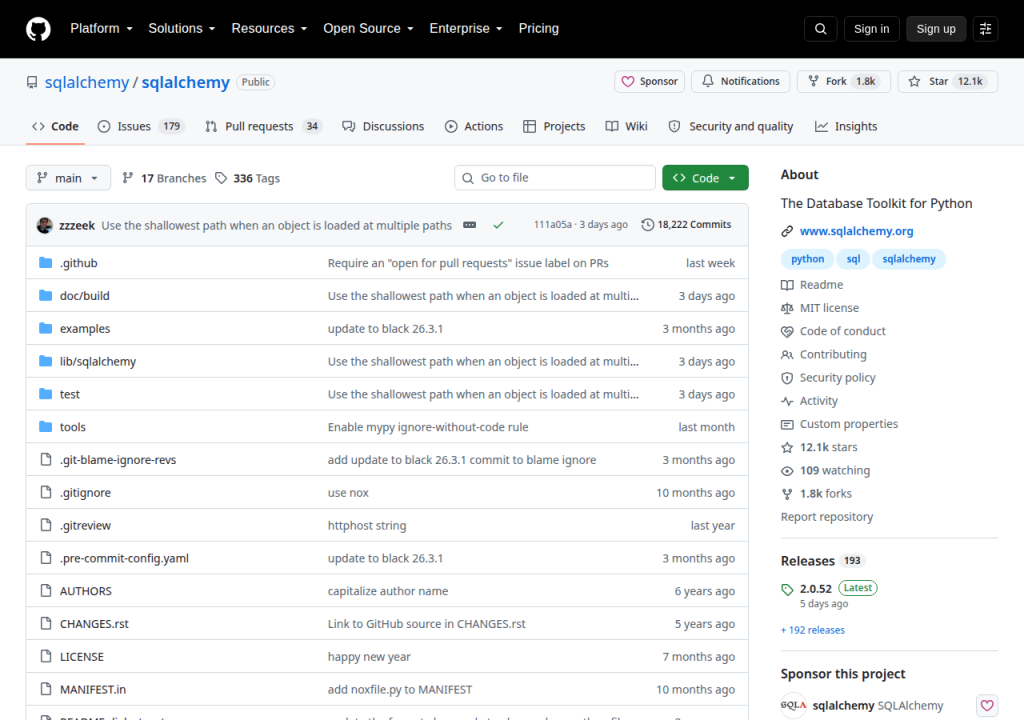Image resolution: width=1024 pixels, height=720 pixels.
Task: Open the .github folder
Action: [78, 263]
